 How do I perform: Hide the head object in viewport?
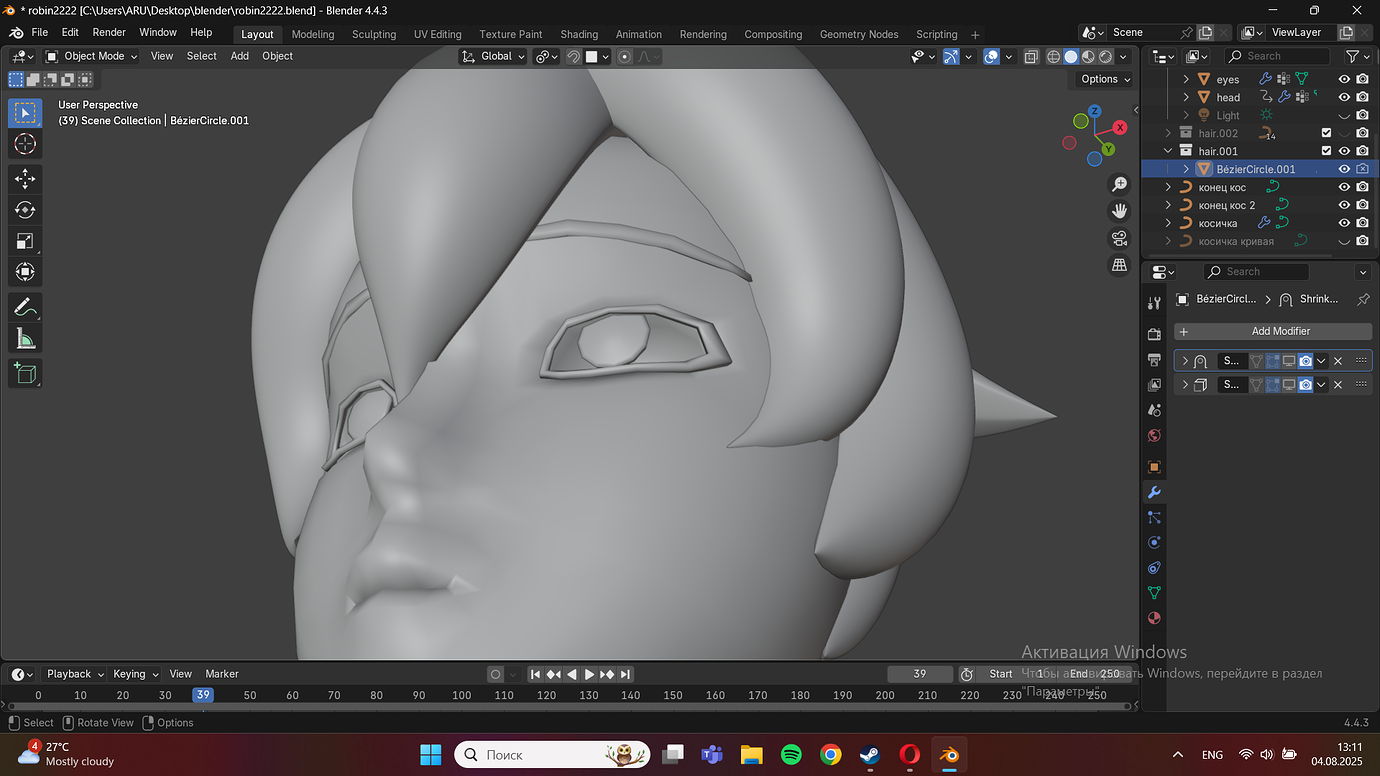click(x=1344, y=97)
